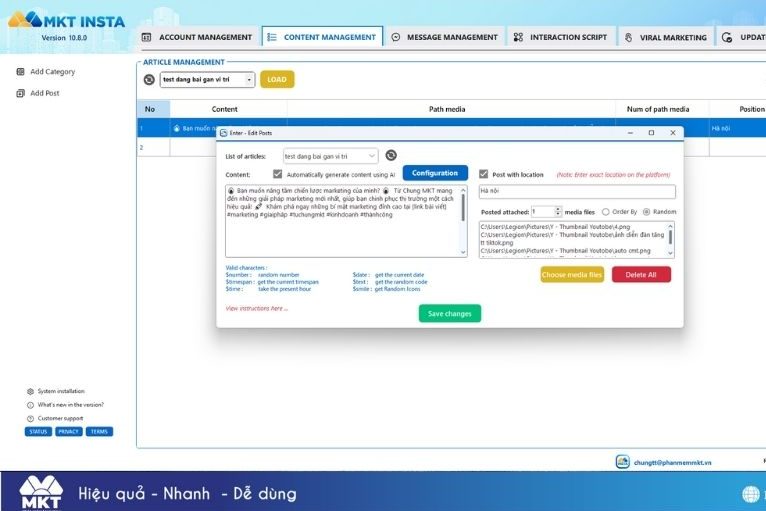
Task: Click the Posted attached number stepper arrows
Action: (558, 212)
